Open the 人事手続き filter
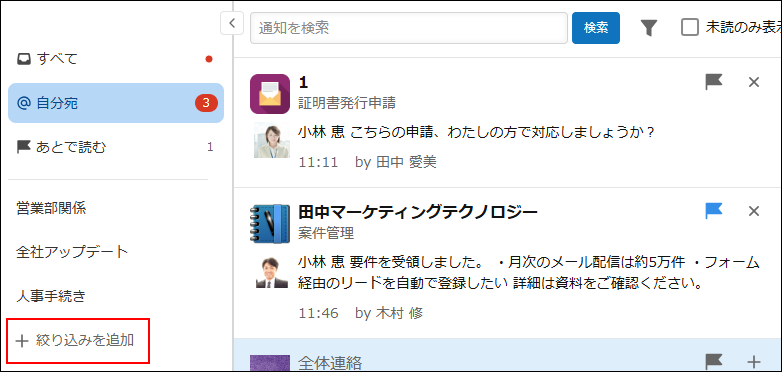782x372 pixels. (x=51, y=296)
